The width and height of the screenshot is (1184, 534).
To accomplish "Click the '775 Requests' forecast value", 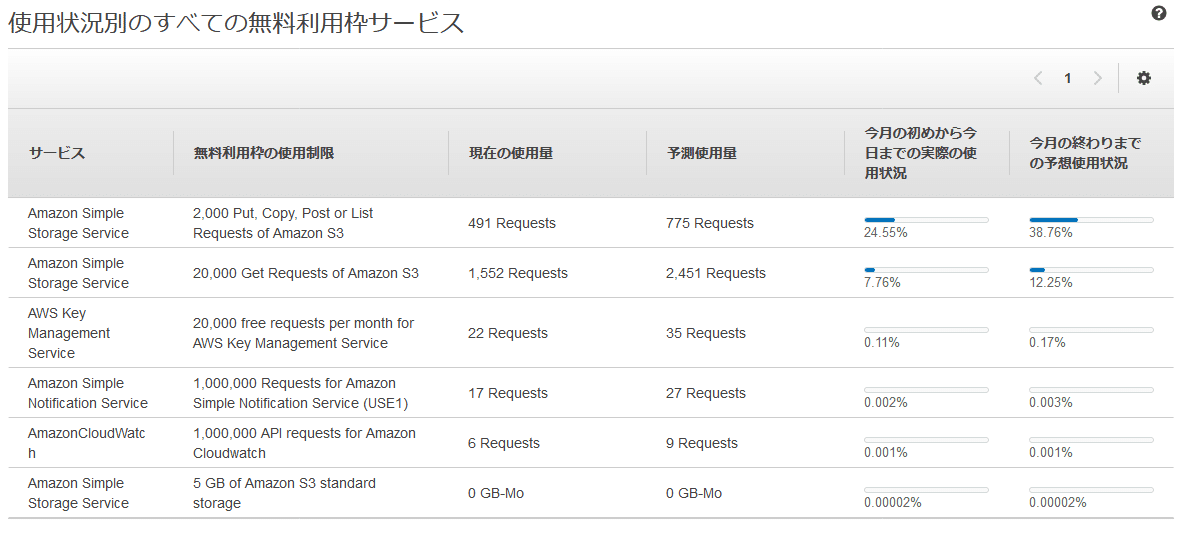I will point(710,224).
